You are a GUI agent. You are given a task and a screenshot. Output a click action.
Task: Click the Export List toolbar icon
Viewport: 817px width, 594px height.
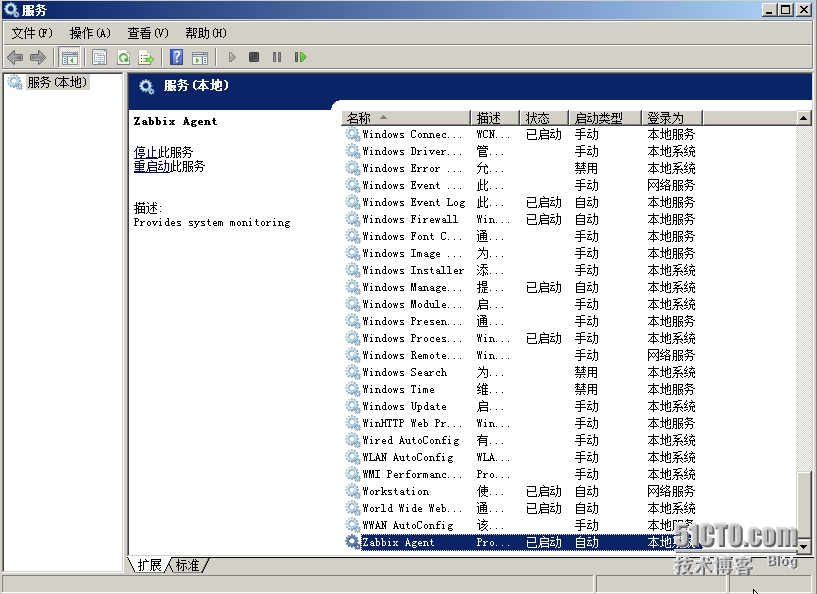[x=146, y=57]
